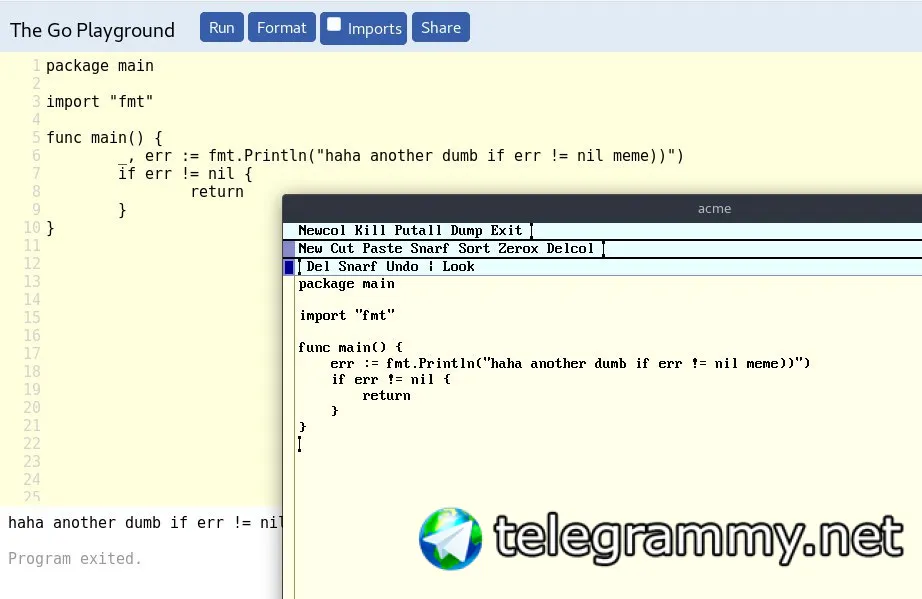Image resolution: width=922 pixels, height=599 pixels.
Task: Click "func main() {" in playground editor
Action: [x=105, y=138]
